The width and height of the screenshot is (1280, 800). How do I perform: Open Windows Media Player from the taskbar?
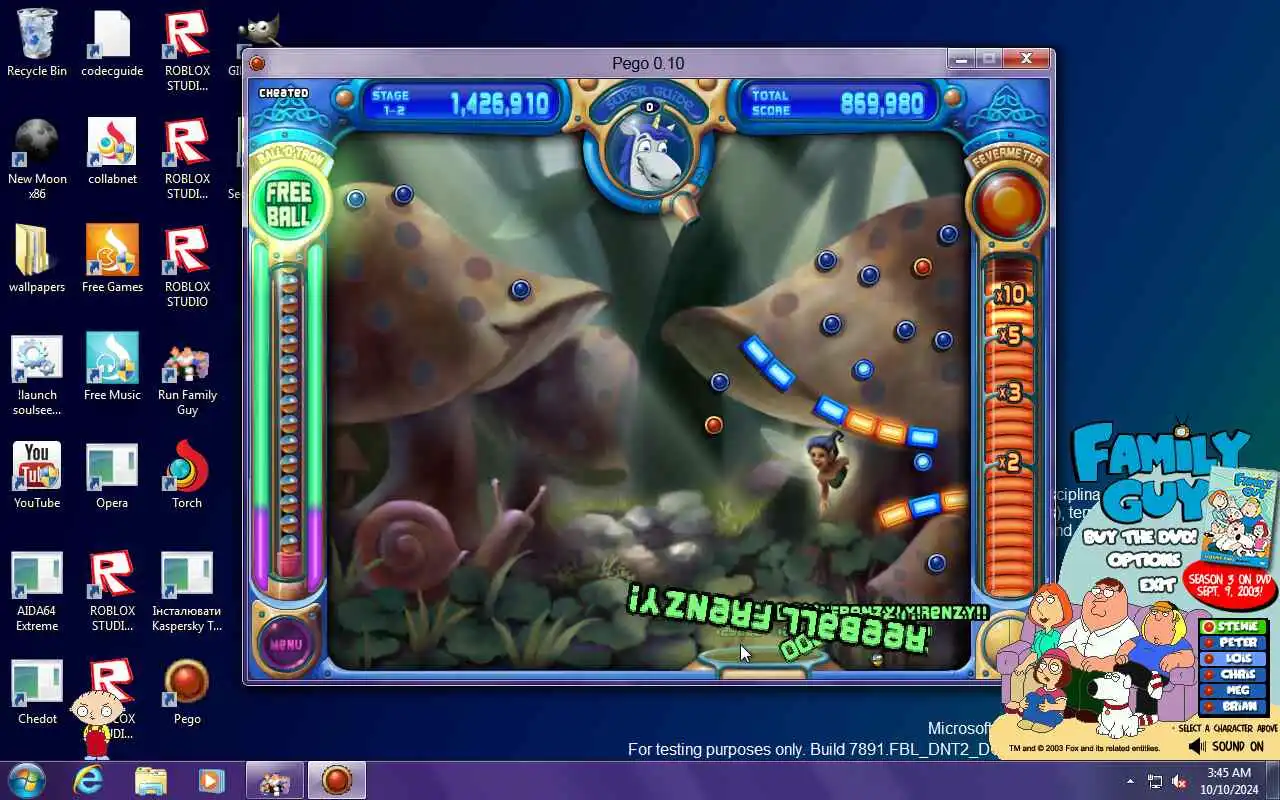click(211, 780)
